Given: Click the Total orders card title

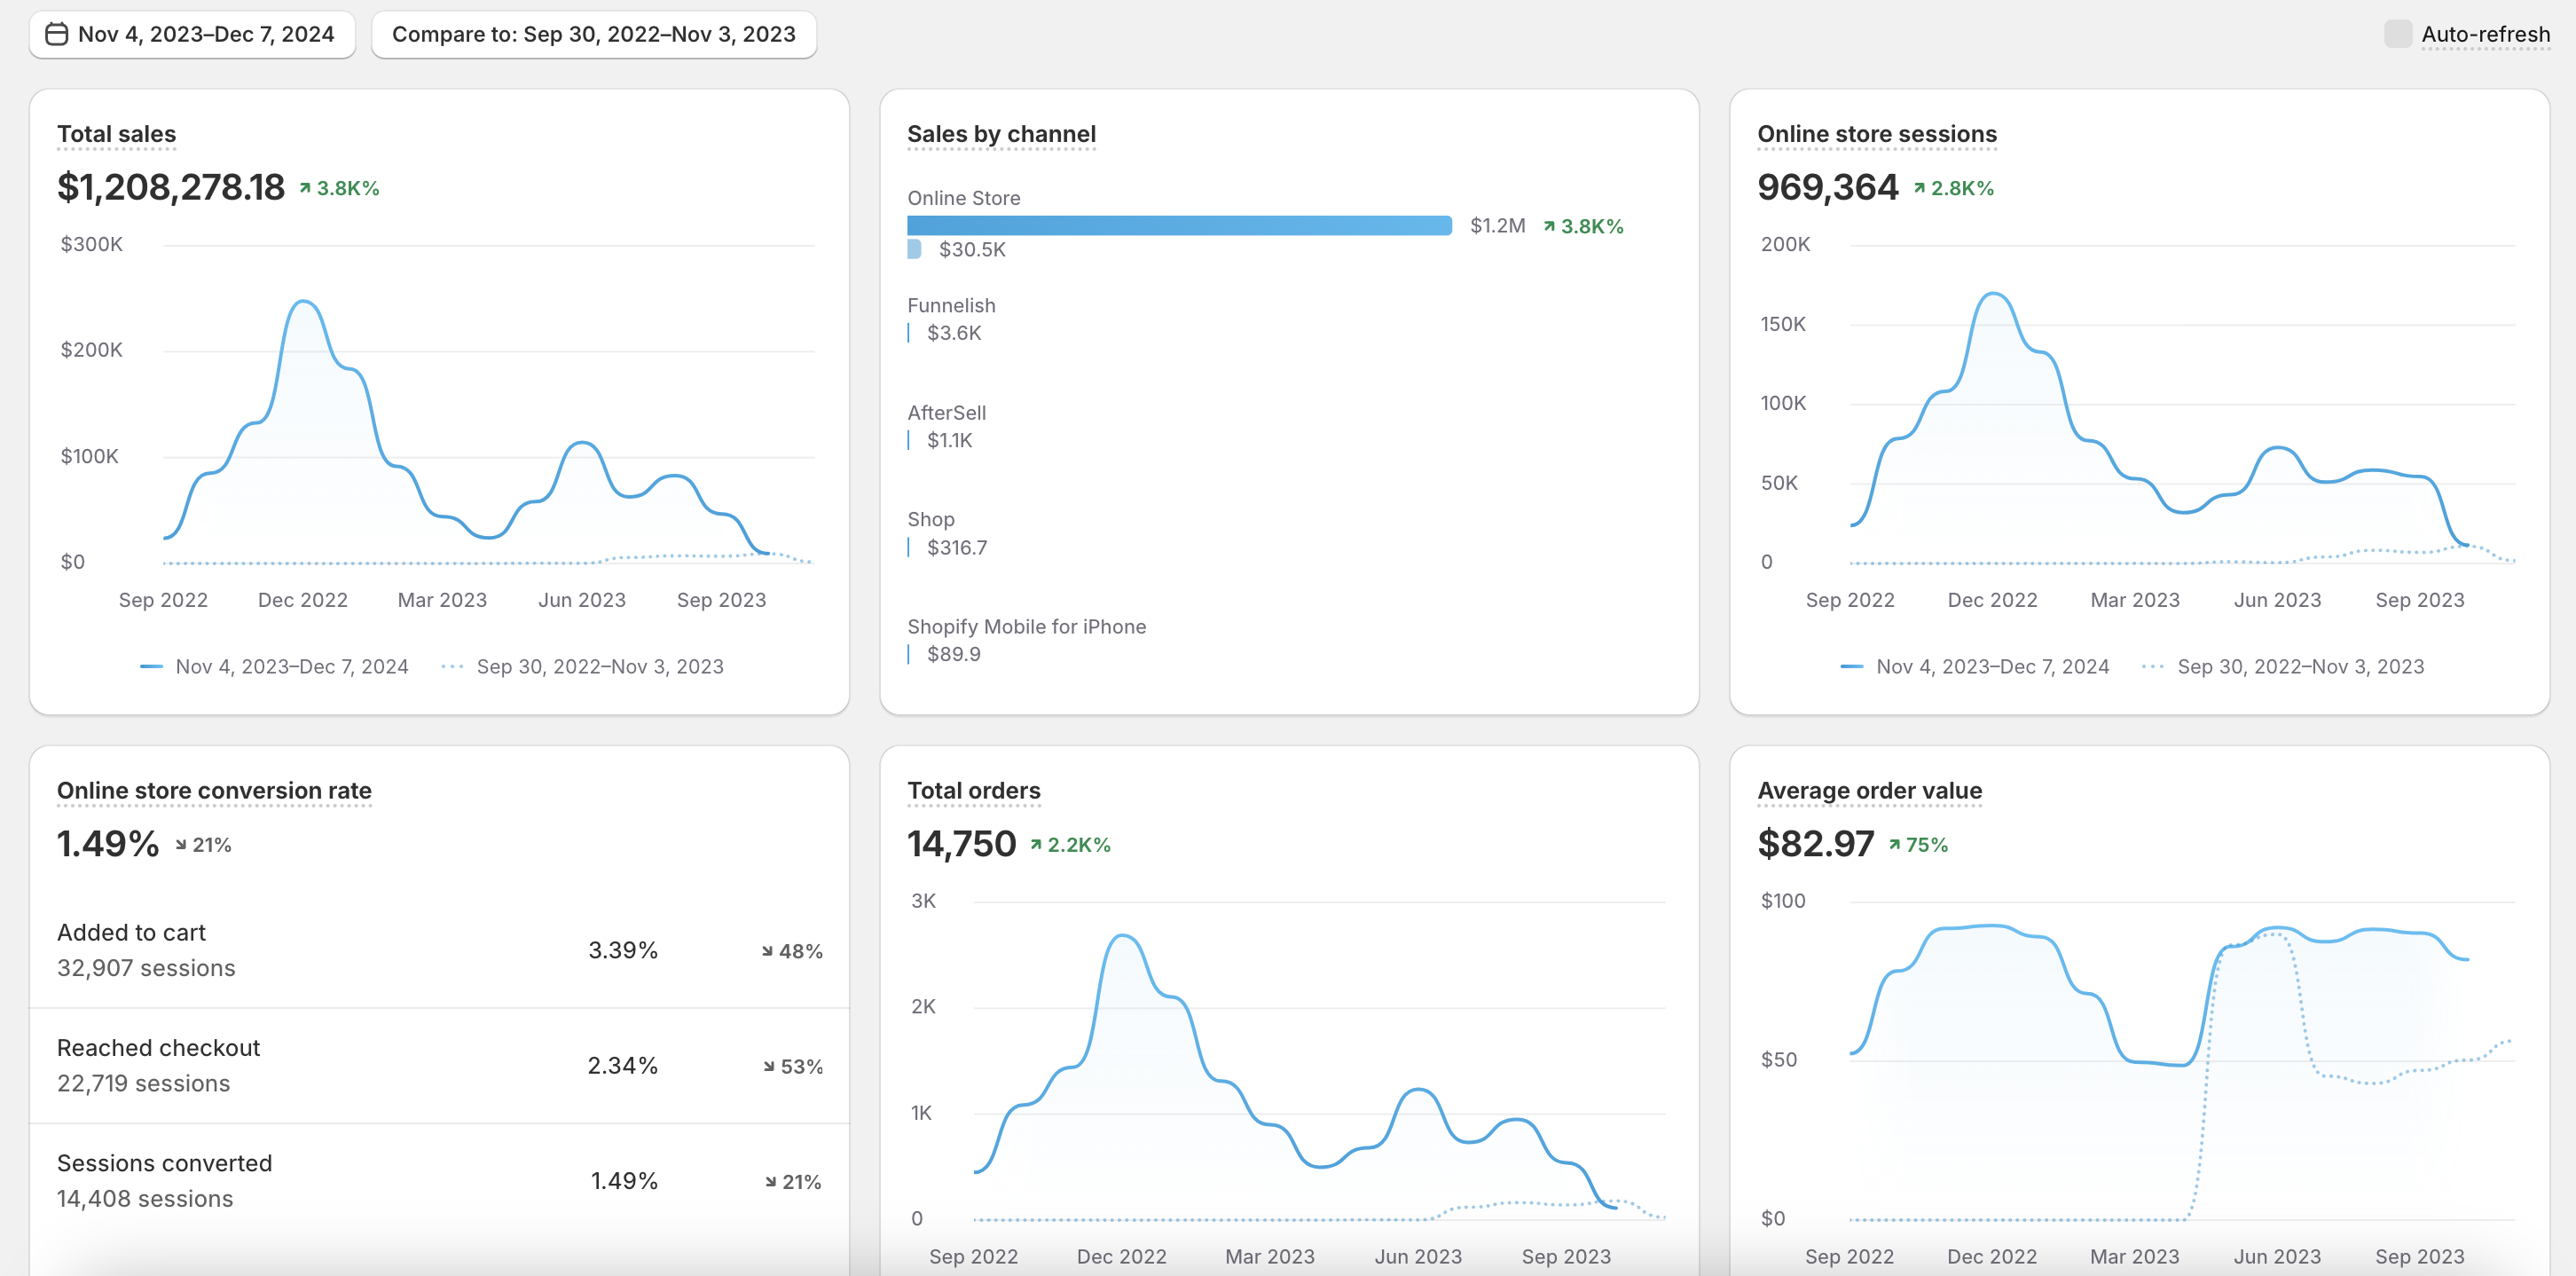Looking at the screenshot, I should (x=973, y=790).
